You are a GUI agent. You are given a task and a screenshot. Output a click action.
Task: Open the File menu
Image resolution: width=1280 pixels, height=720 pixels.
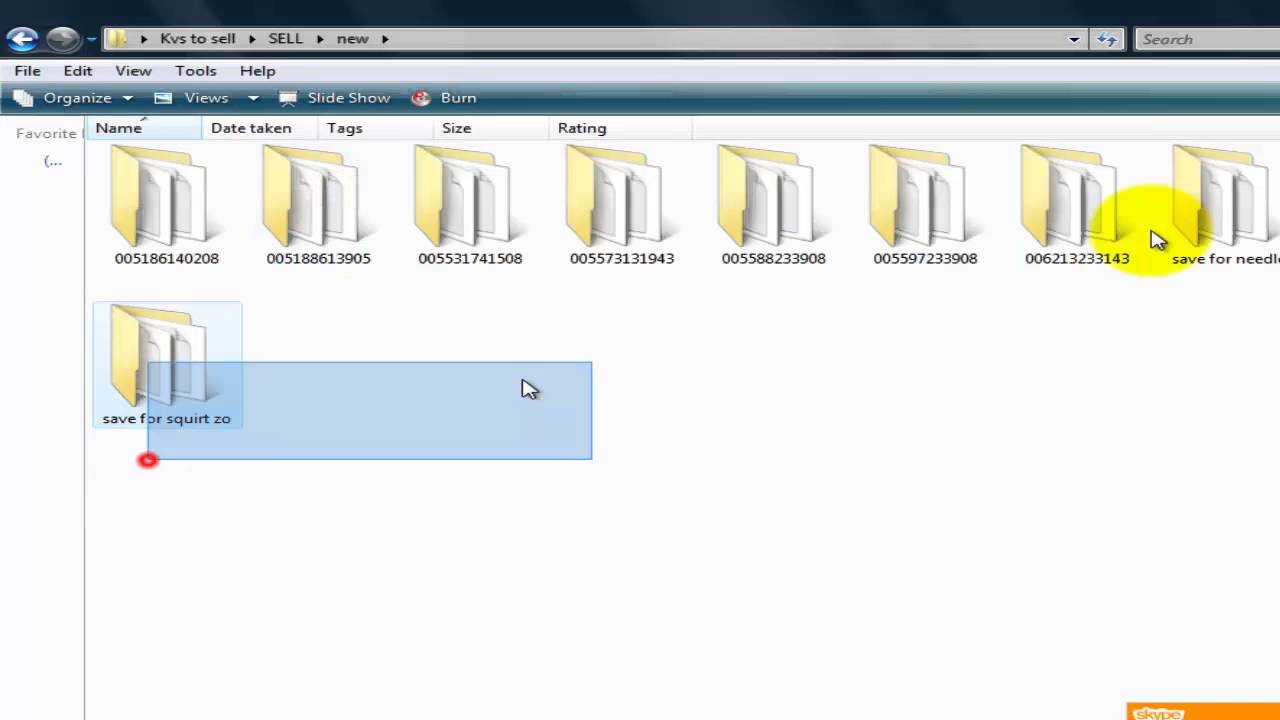(27, 71)
